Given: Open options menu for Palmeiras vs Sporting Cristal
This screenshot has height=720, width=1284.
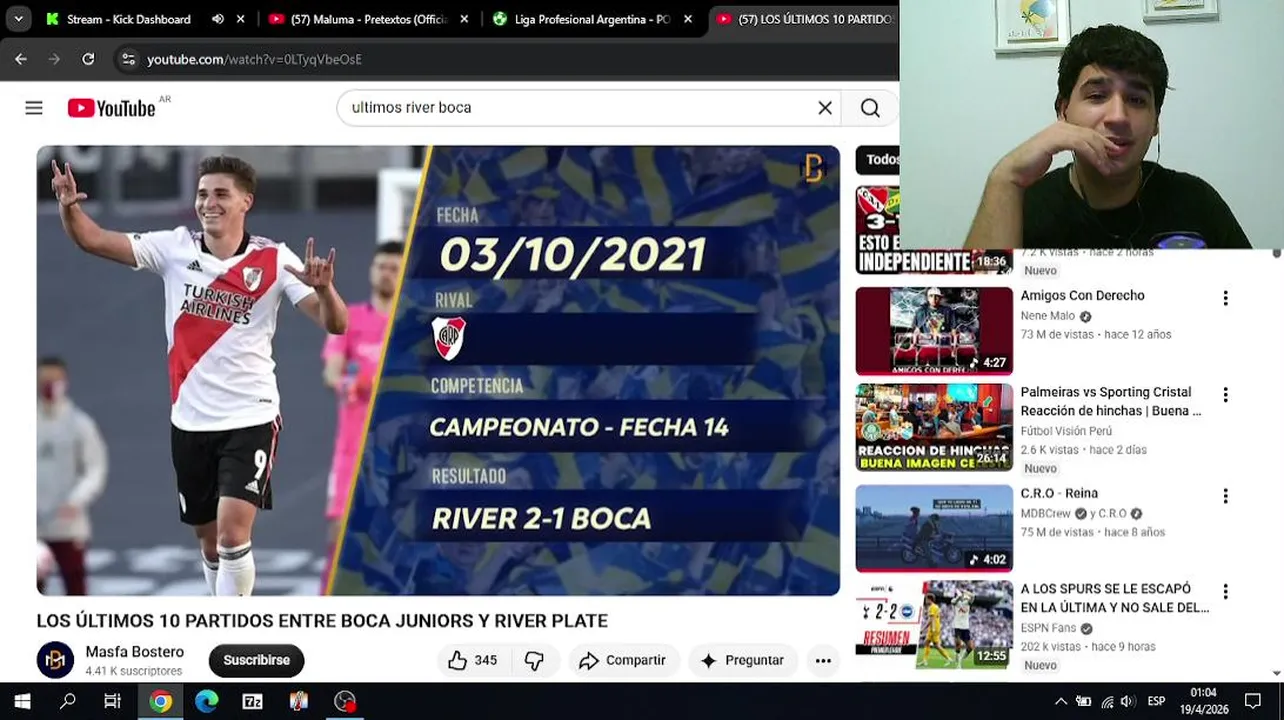Looking at the screenshot, I should pyautogui.click(x=1225, y=395).
